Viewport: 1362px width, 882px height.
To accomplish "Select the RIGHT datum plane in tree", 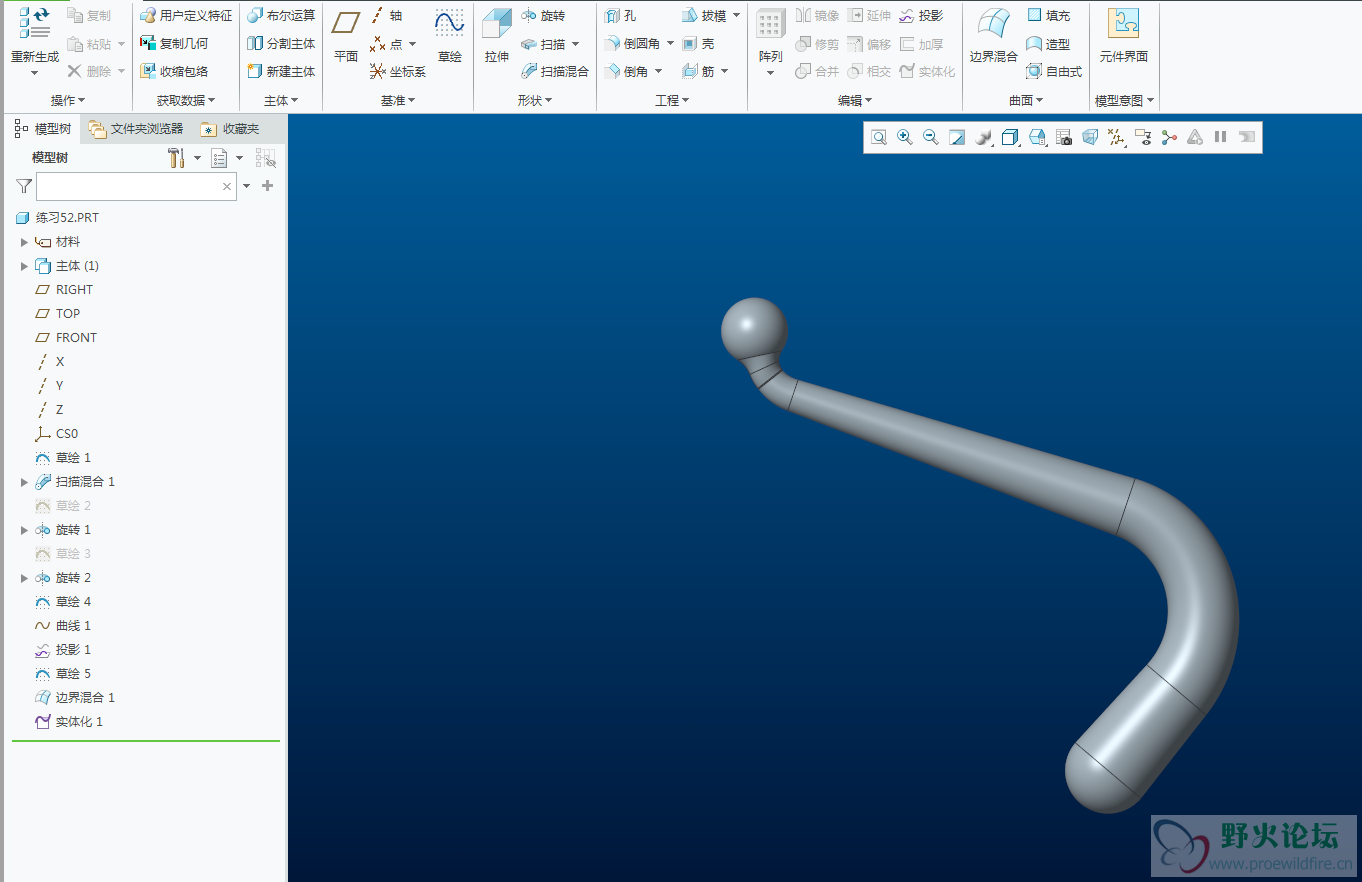I will click(64, 290).
